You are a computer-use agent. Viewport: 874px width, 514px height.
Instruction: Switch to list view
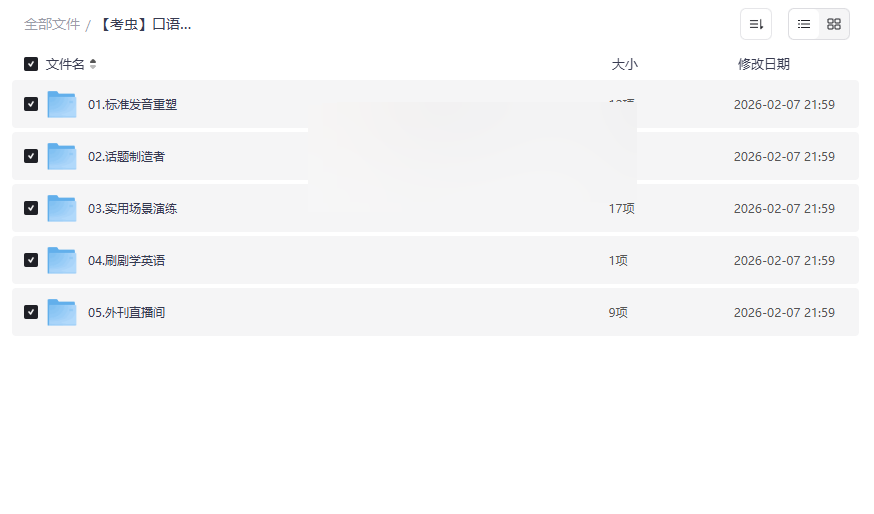click(804, 24)
